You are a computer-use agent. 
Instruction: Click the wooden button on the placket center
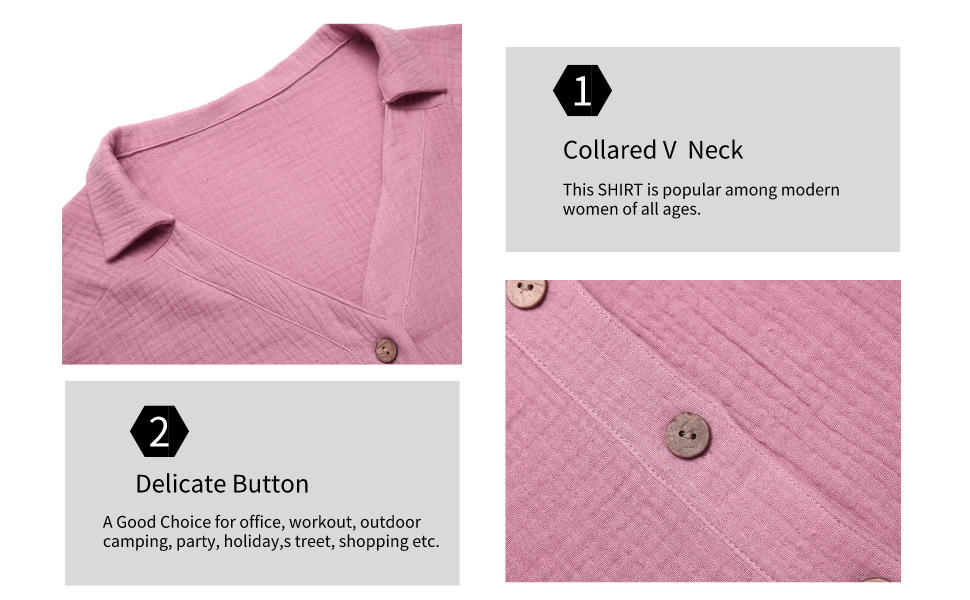coord(688,435)
